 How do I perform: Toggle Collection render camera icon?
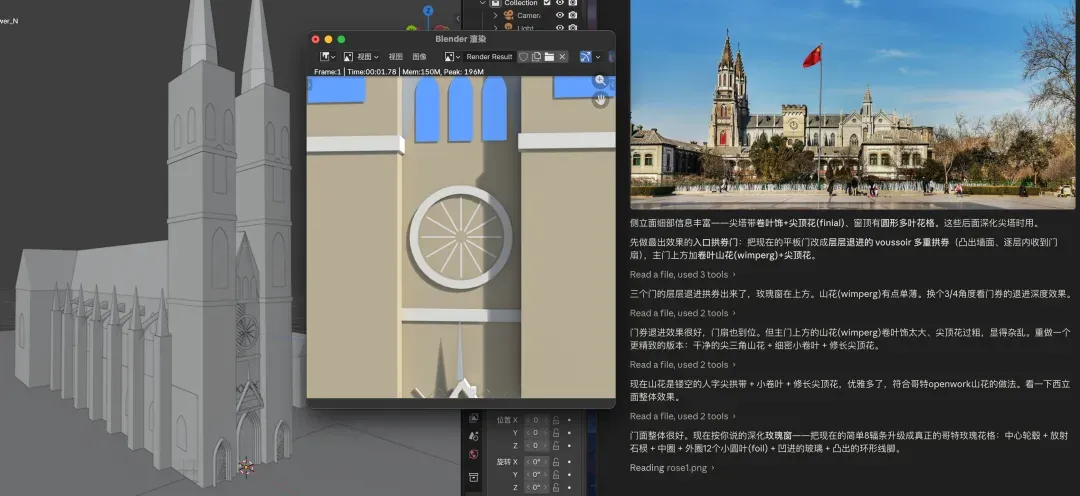[x=572, y=3]
